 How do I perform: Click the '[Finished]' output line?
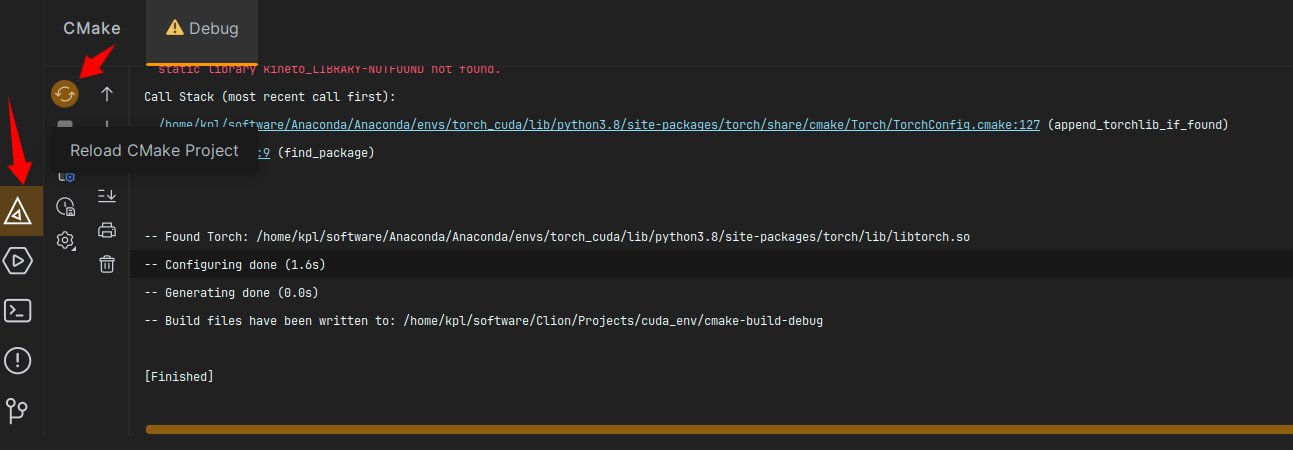179,377
